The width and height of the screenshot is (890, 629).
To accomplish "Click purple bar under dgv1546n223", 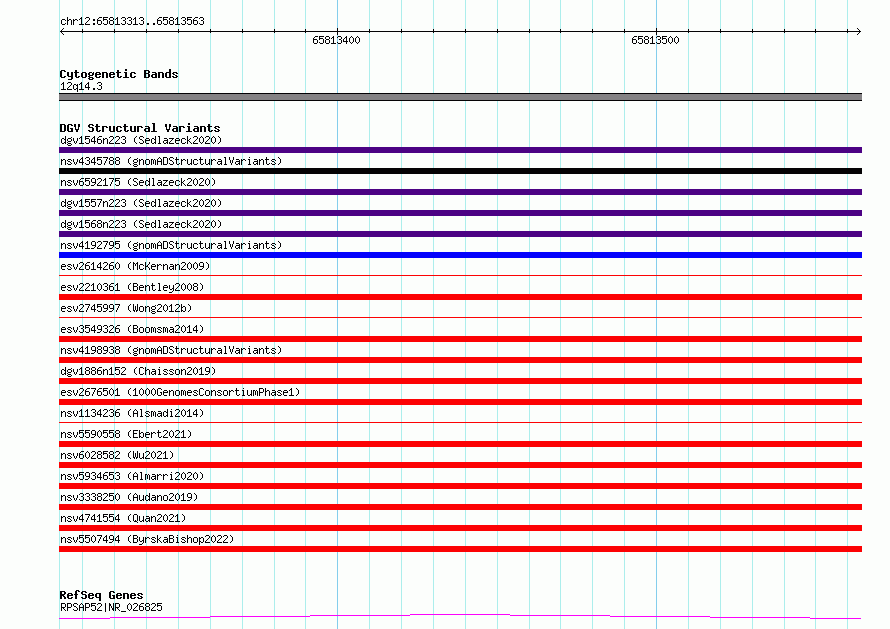I will [460, 150].
